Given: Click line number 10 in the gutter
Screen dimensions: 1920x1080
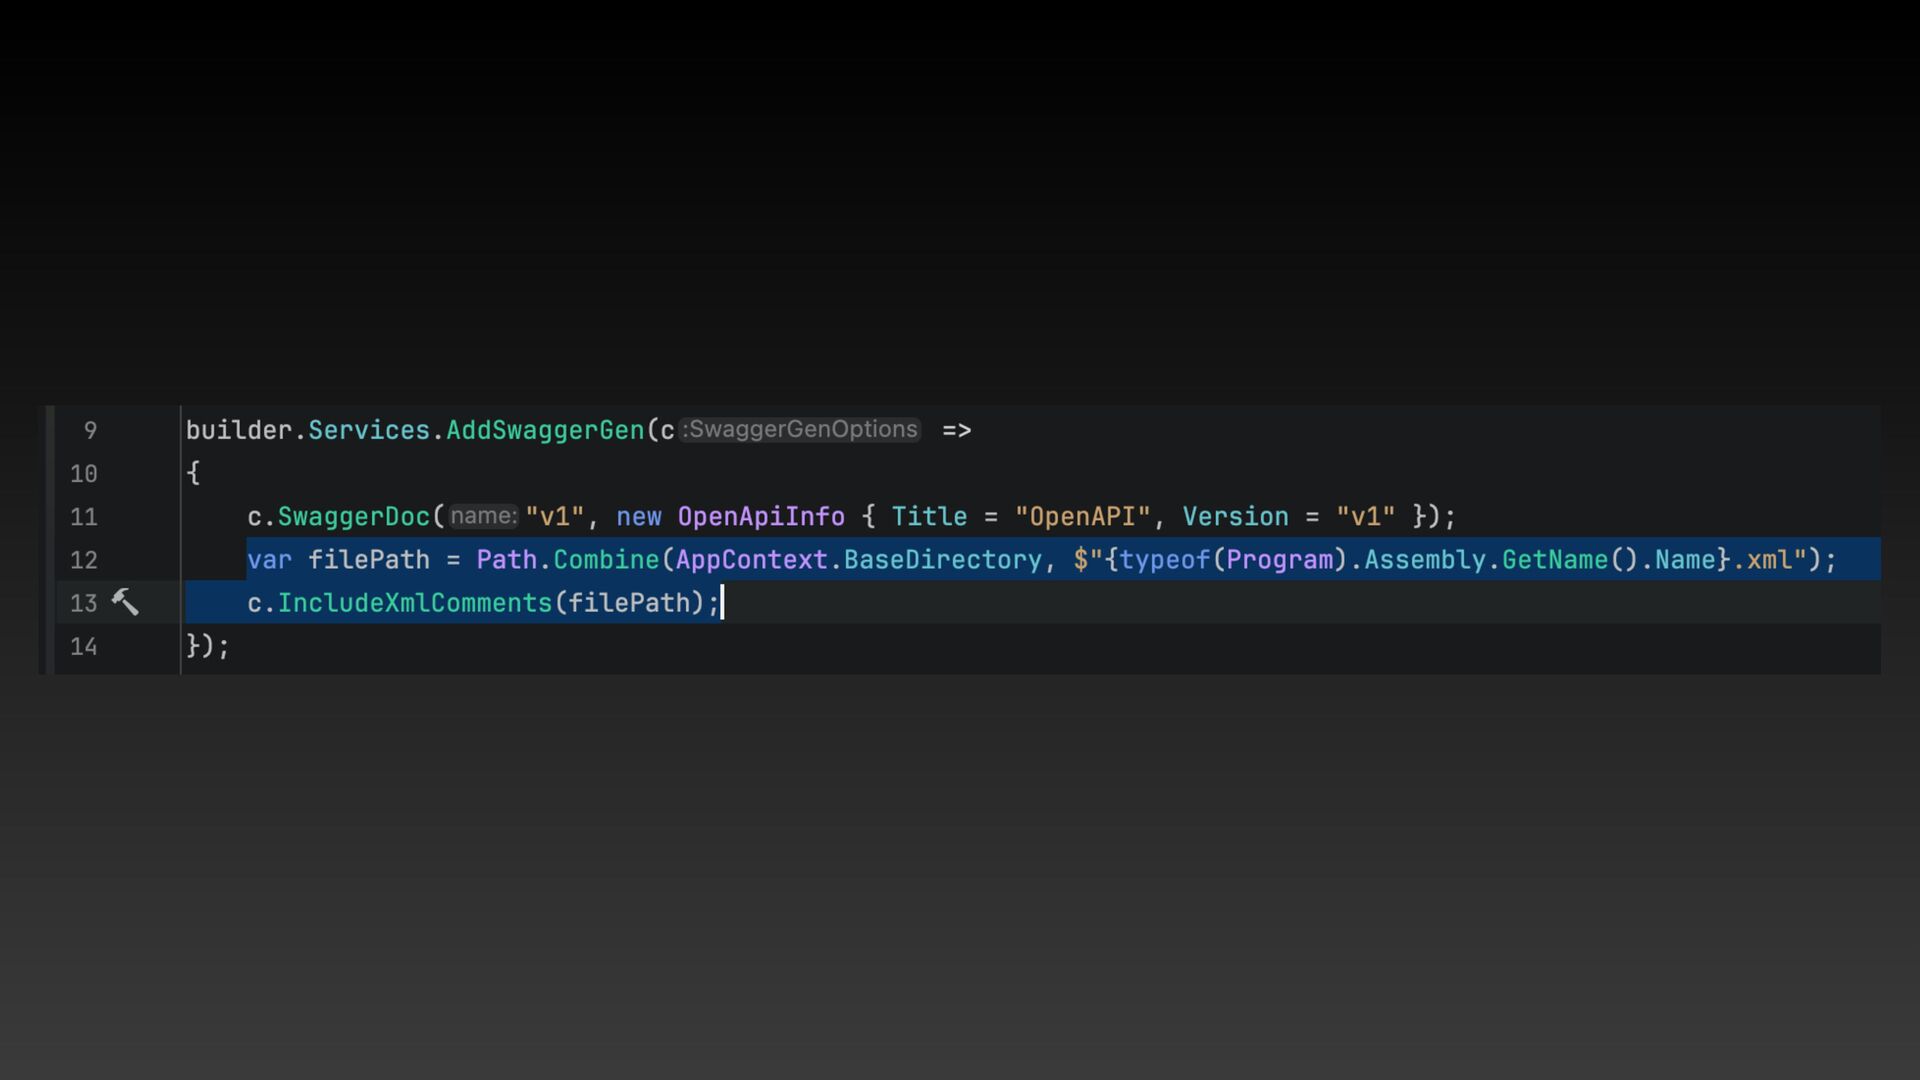Looking at the screenshot, I should pyautogui.click(x=84, y=474).
